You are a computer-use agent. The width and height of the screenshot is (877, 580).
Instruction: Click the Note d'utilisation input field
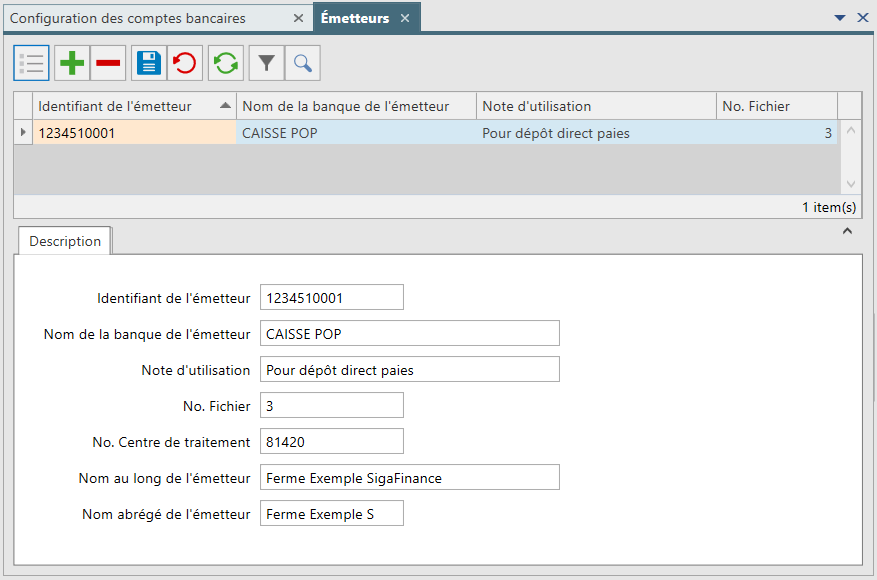tap(409, 369)
